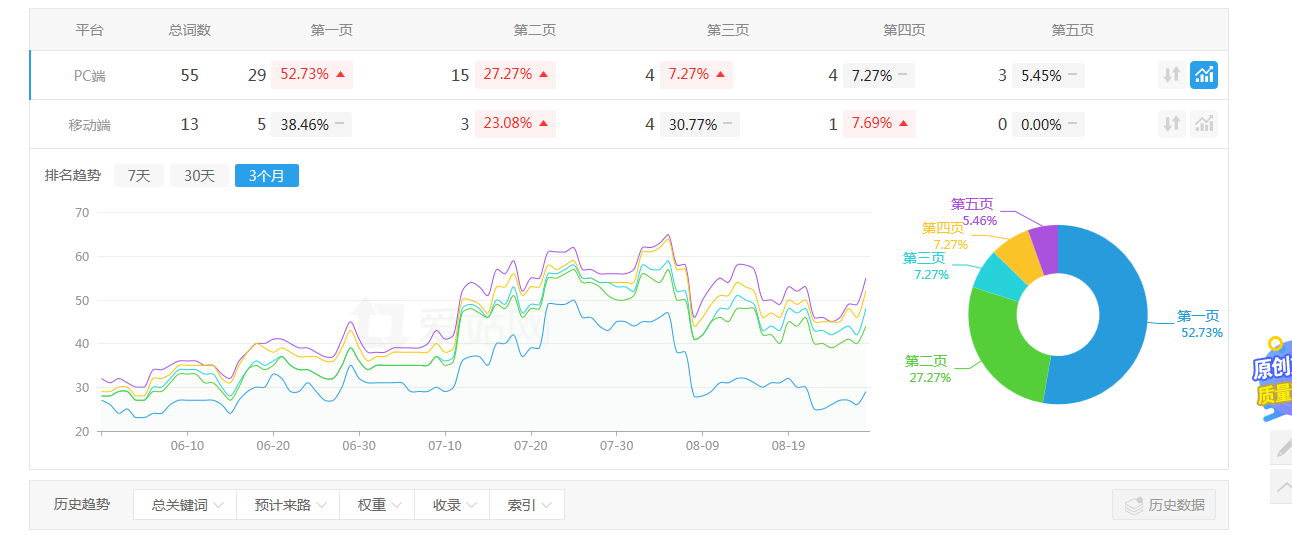Viewport: 1292px width, 535px height.
Task: Click the pencil edit icon at right edge
Action: pos(1281,447)
